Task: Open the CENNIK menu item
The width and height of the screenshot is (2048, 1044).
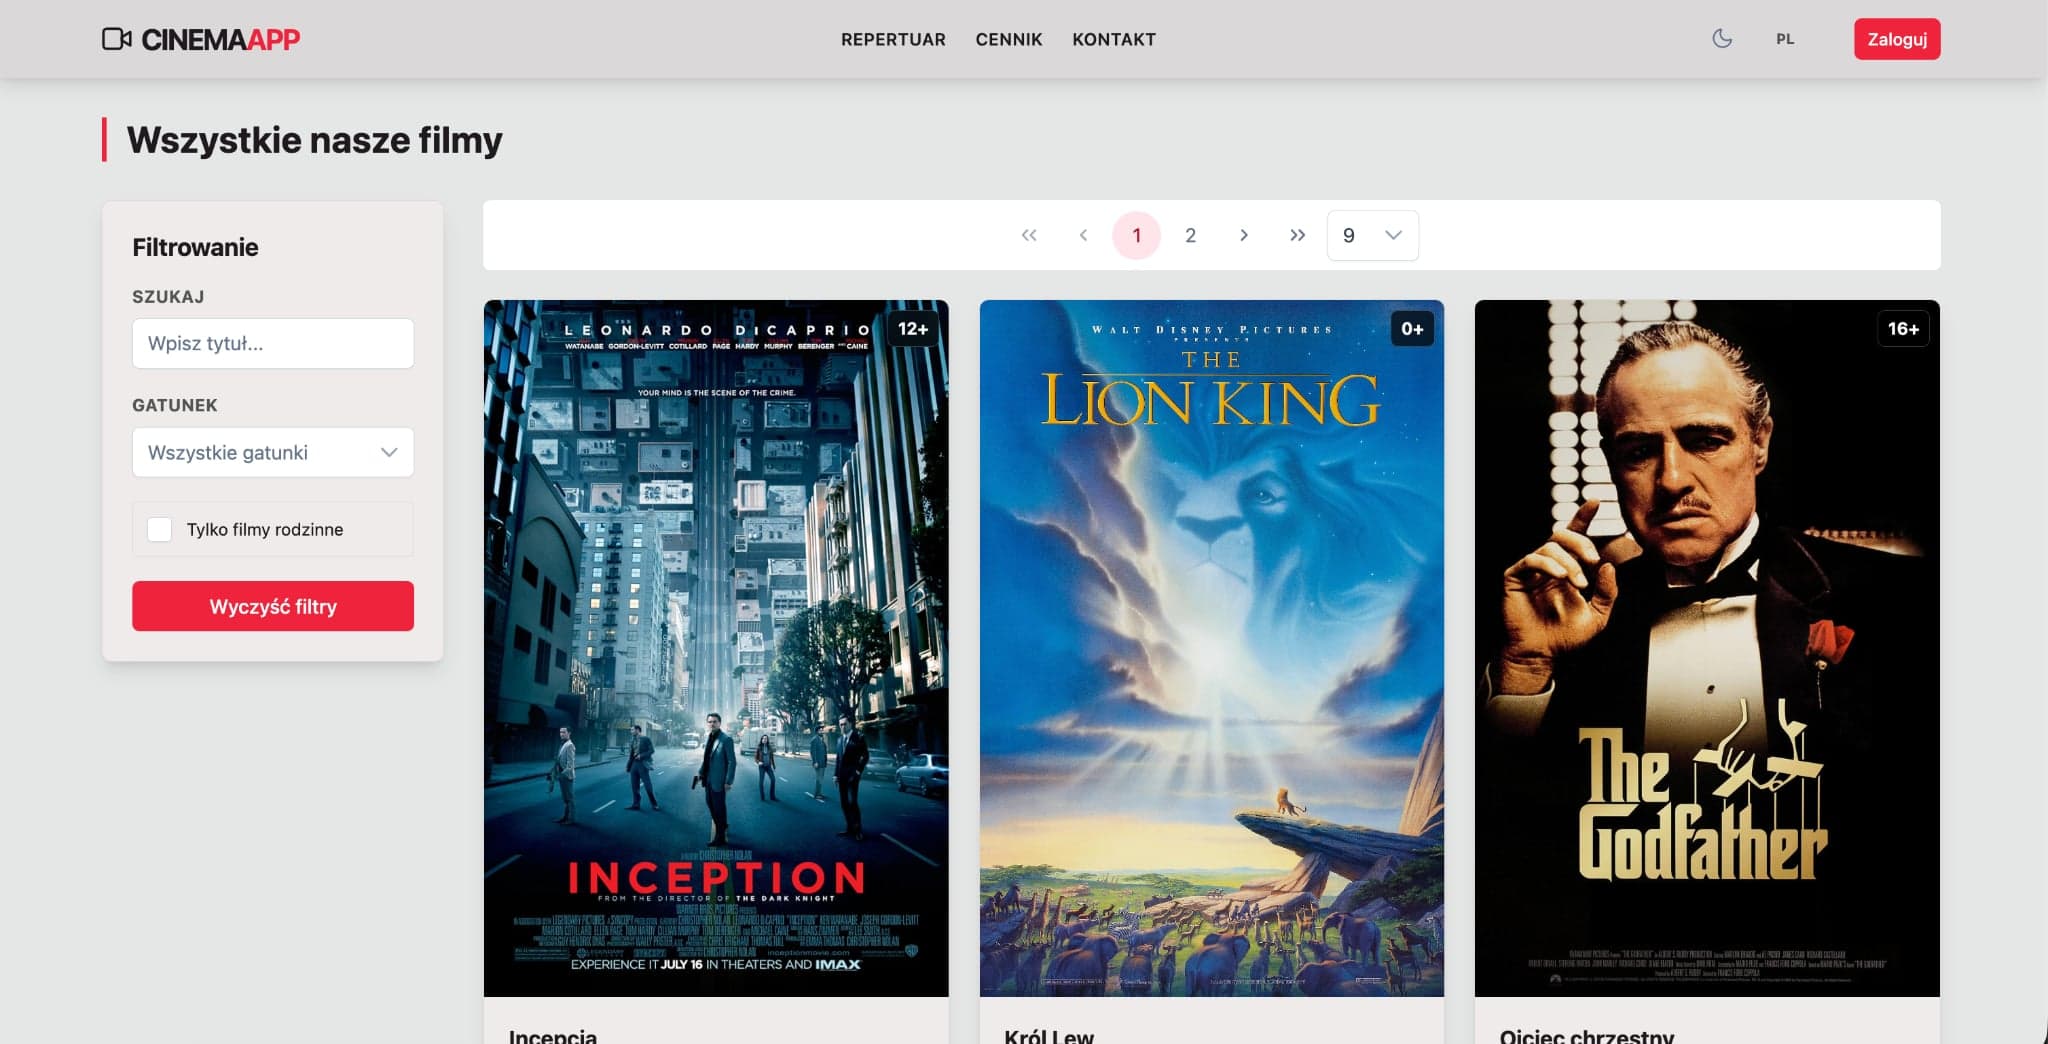Action: coord(1009,39)
